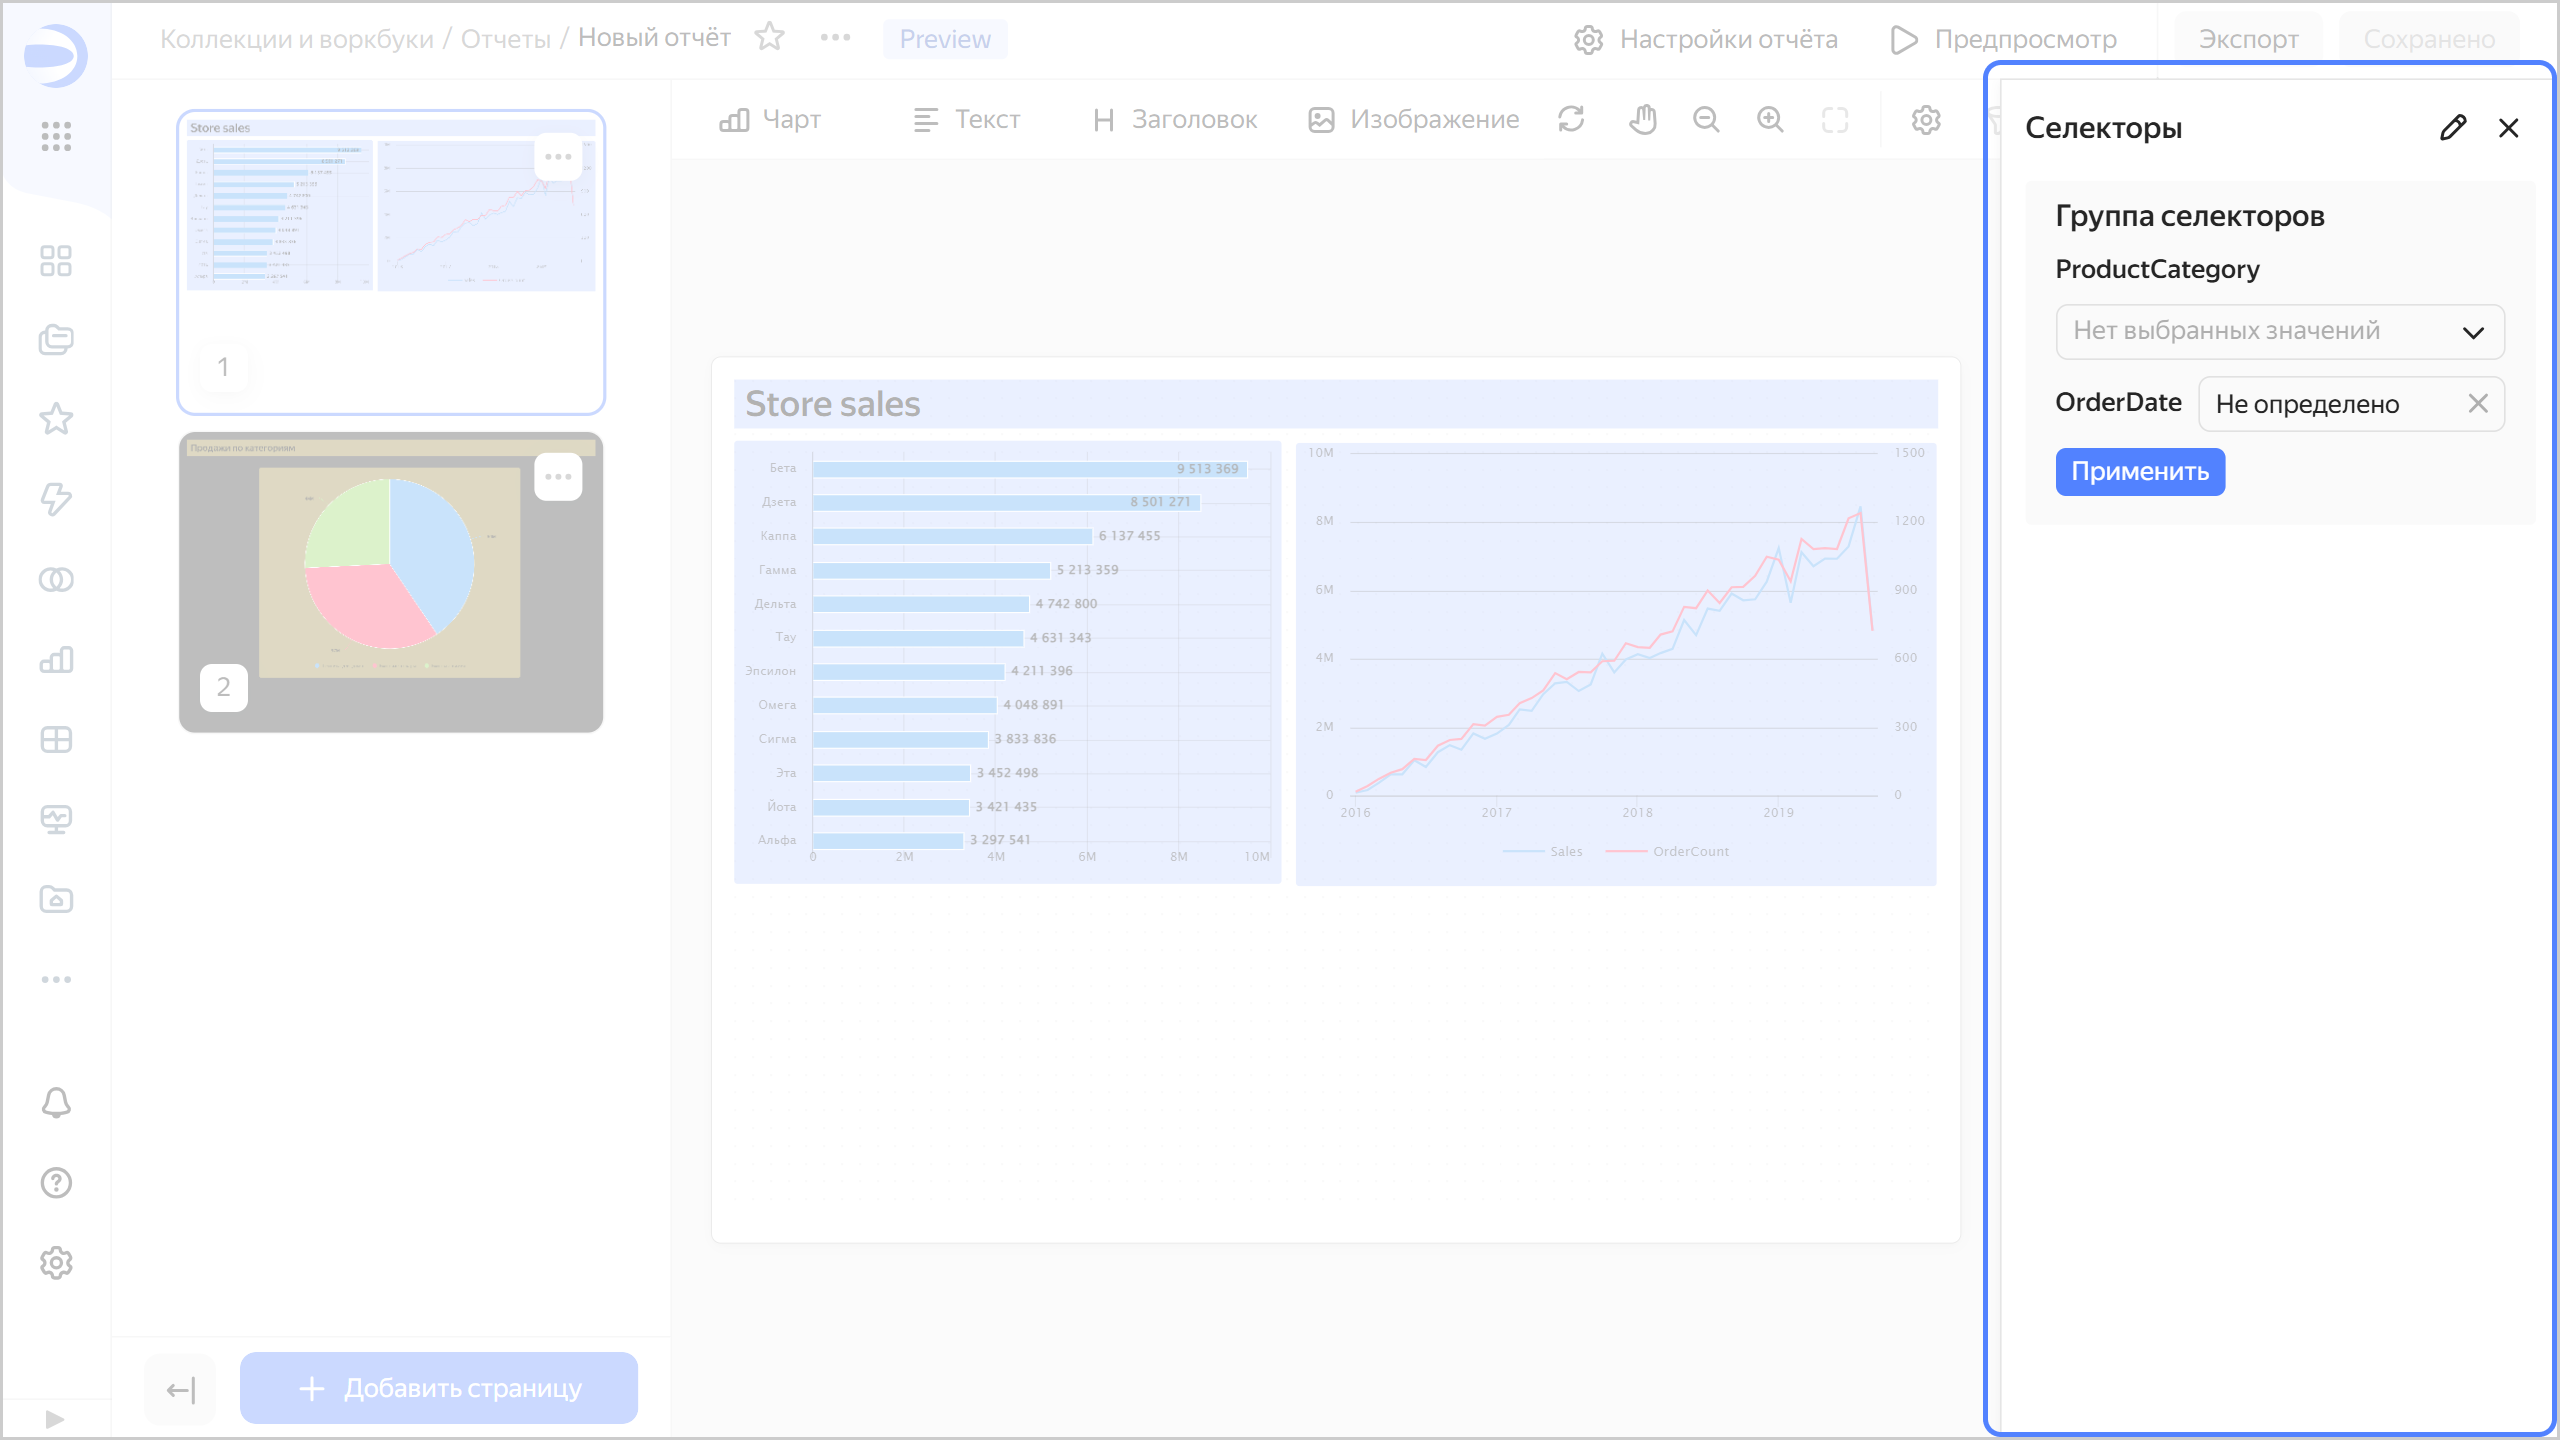This screenshot has height=1440, width=2560.
Task: Click the zoom out magnifier icon
Action: 1706,120
